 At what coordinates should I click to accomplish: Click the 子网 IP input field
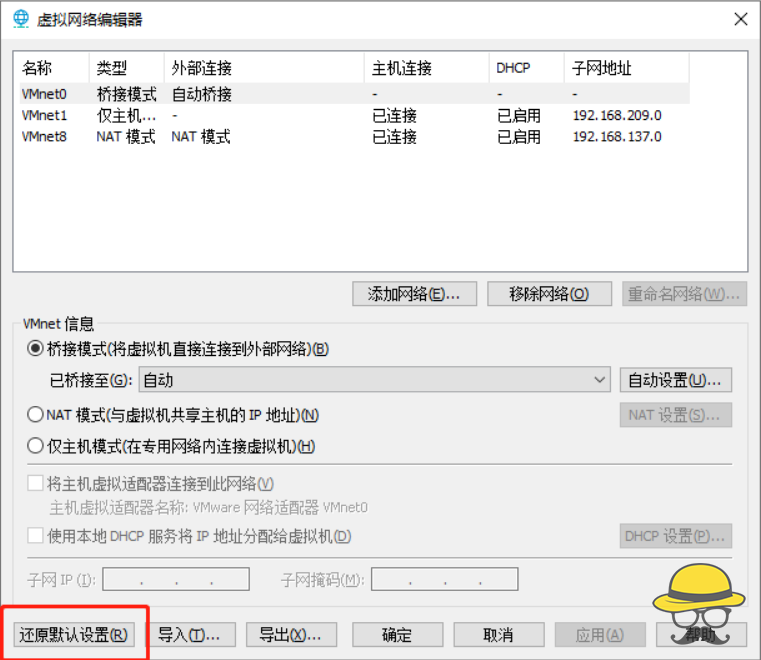(176, 579)
